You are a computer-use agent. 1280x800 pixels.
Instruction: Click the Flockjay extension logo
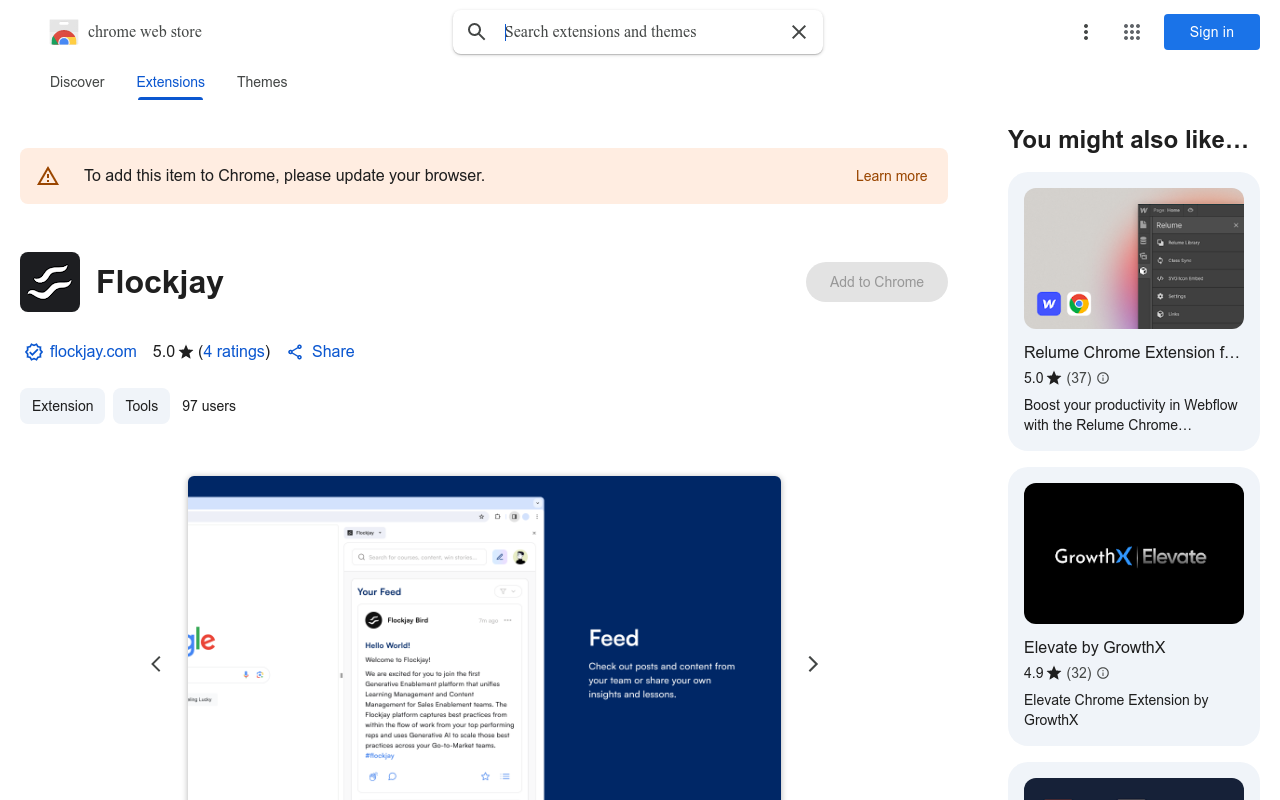[x=50, y=282]
